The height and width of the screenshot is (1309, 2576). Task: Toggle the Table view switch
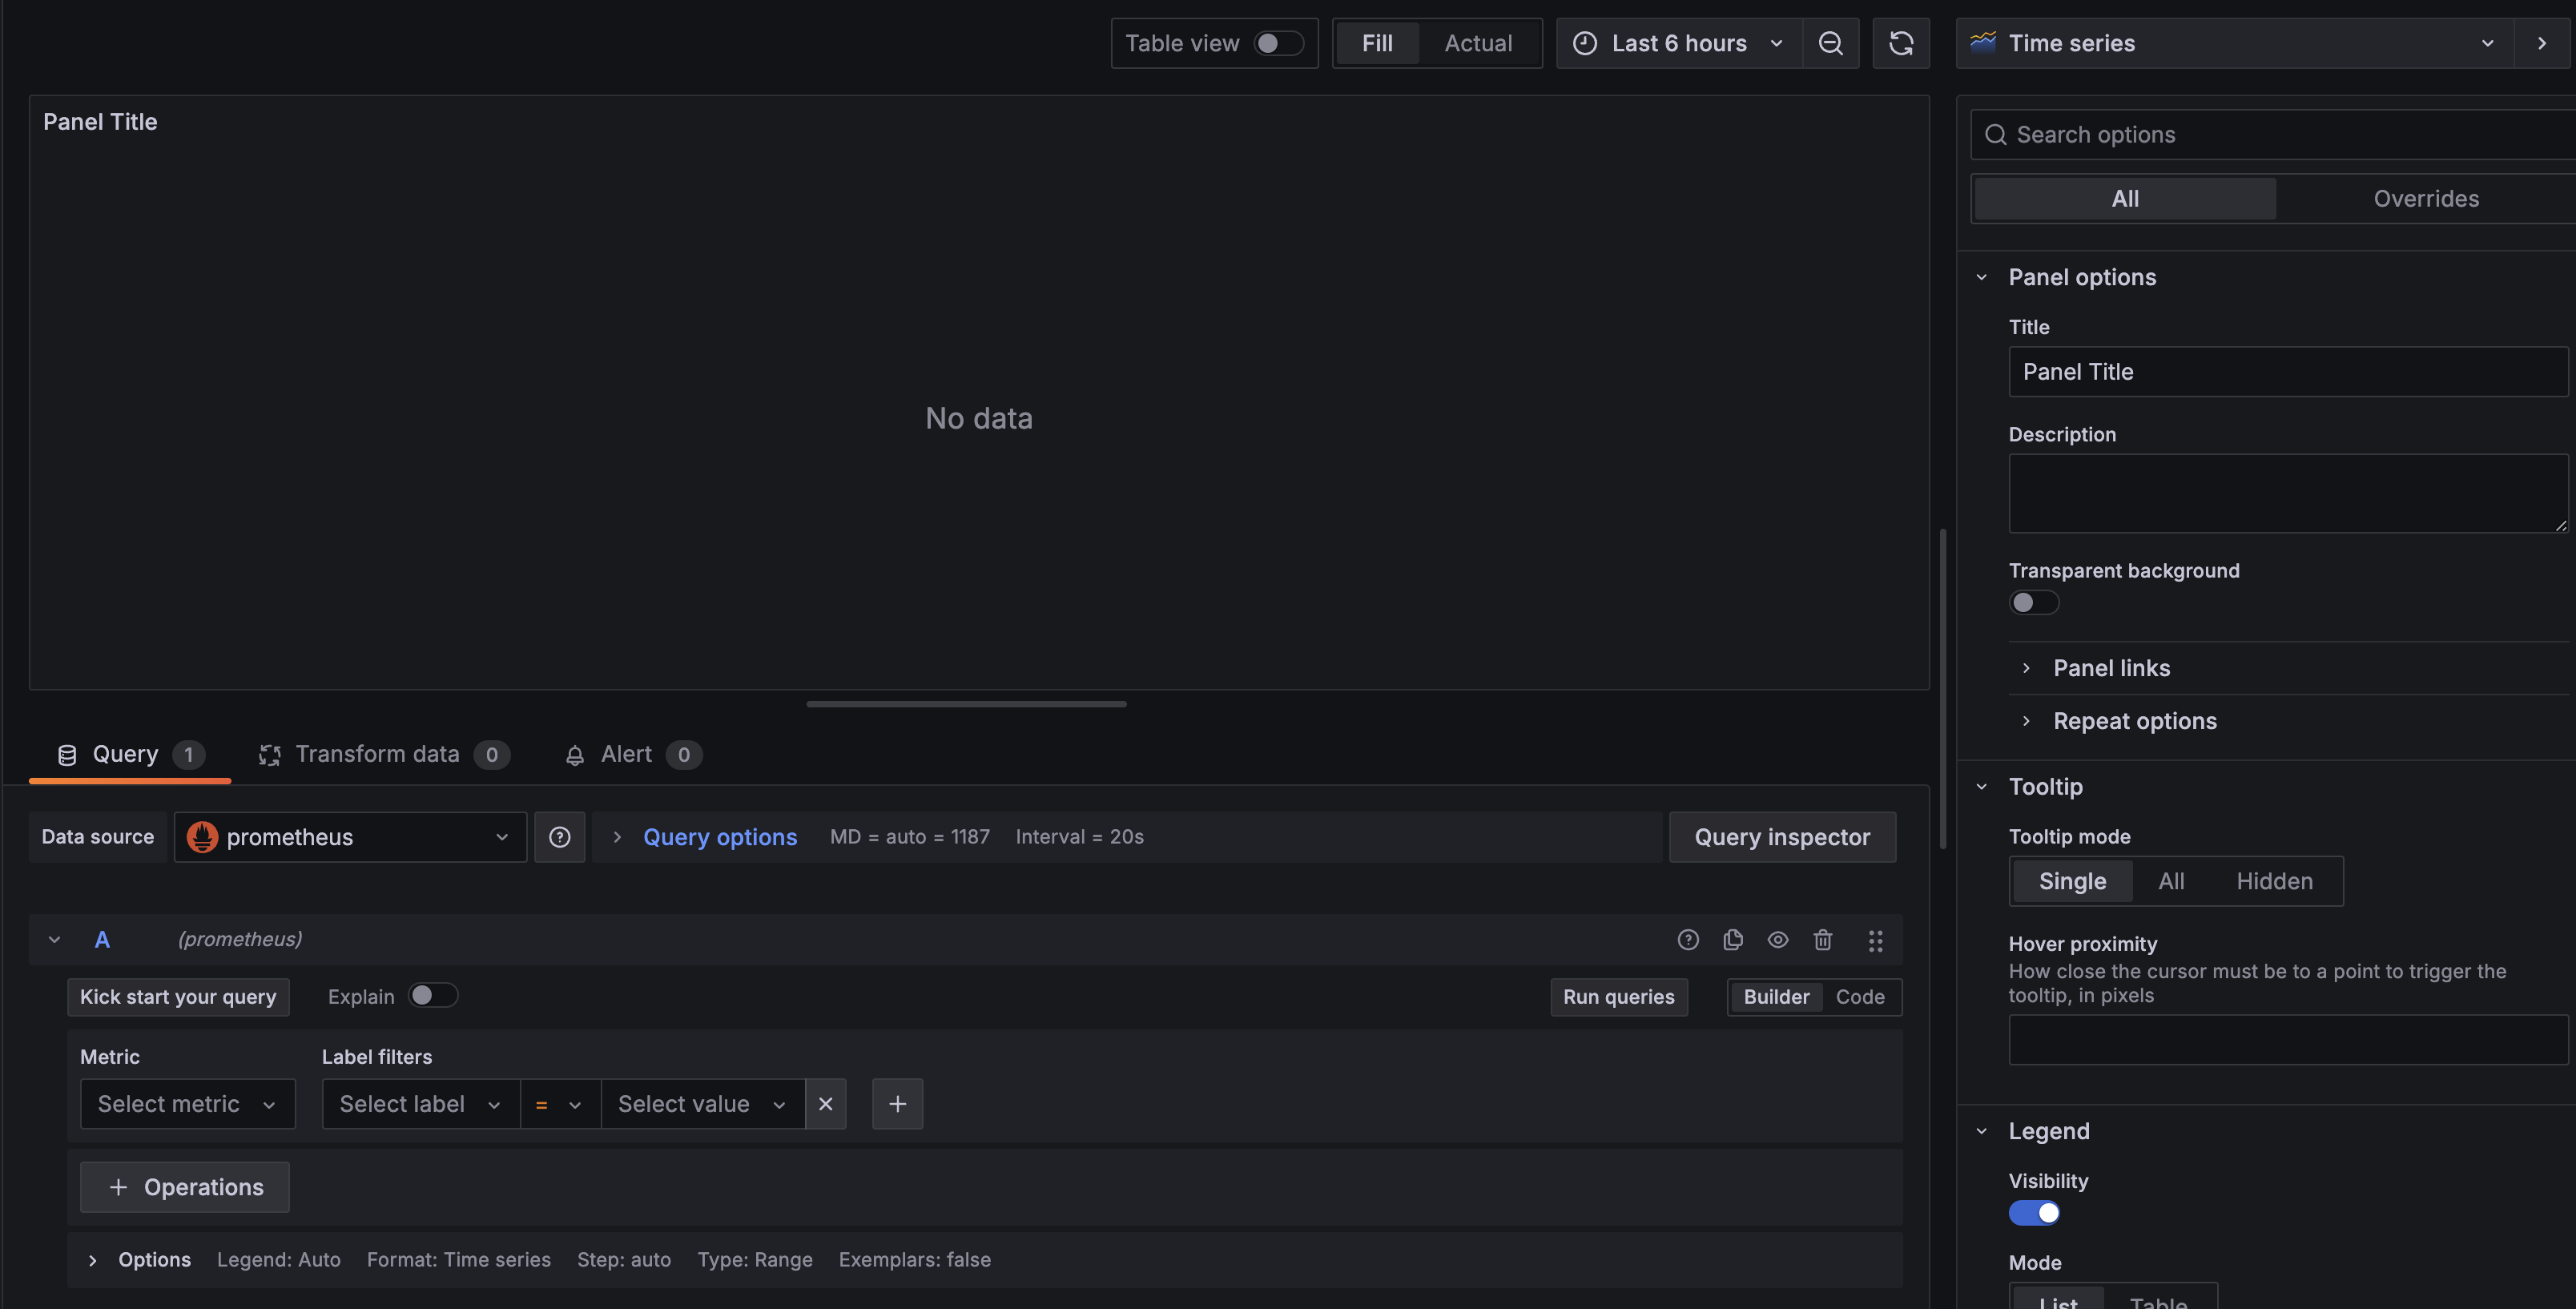point(1279,43)
